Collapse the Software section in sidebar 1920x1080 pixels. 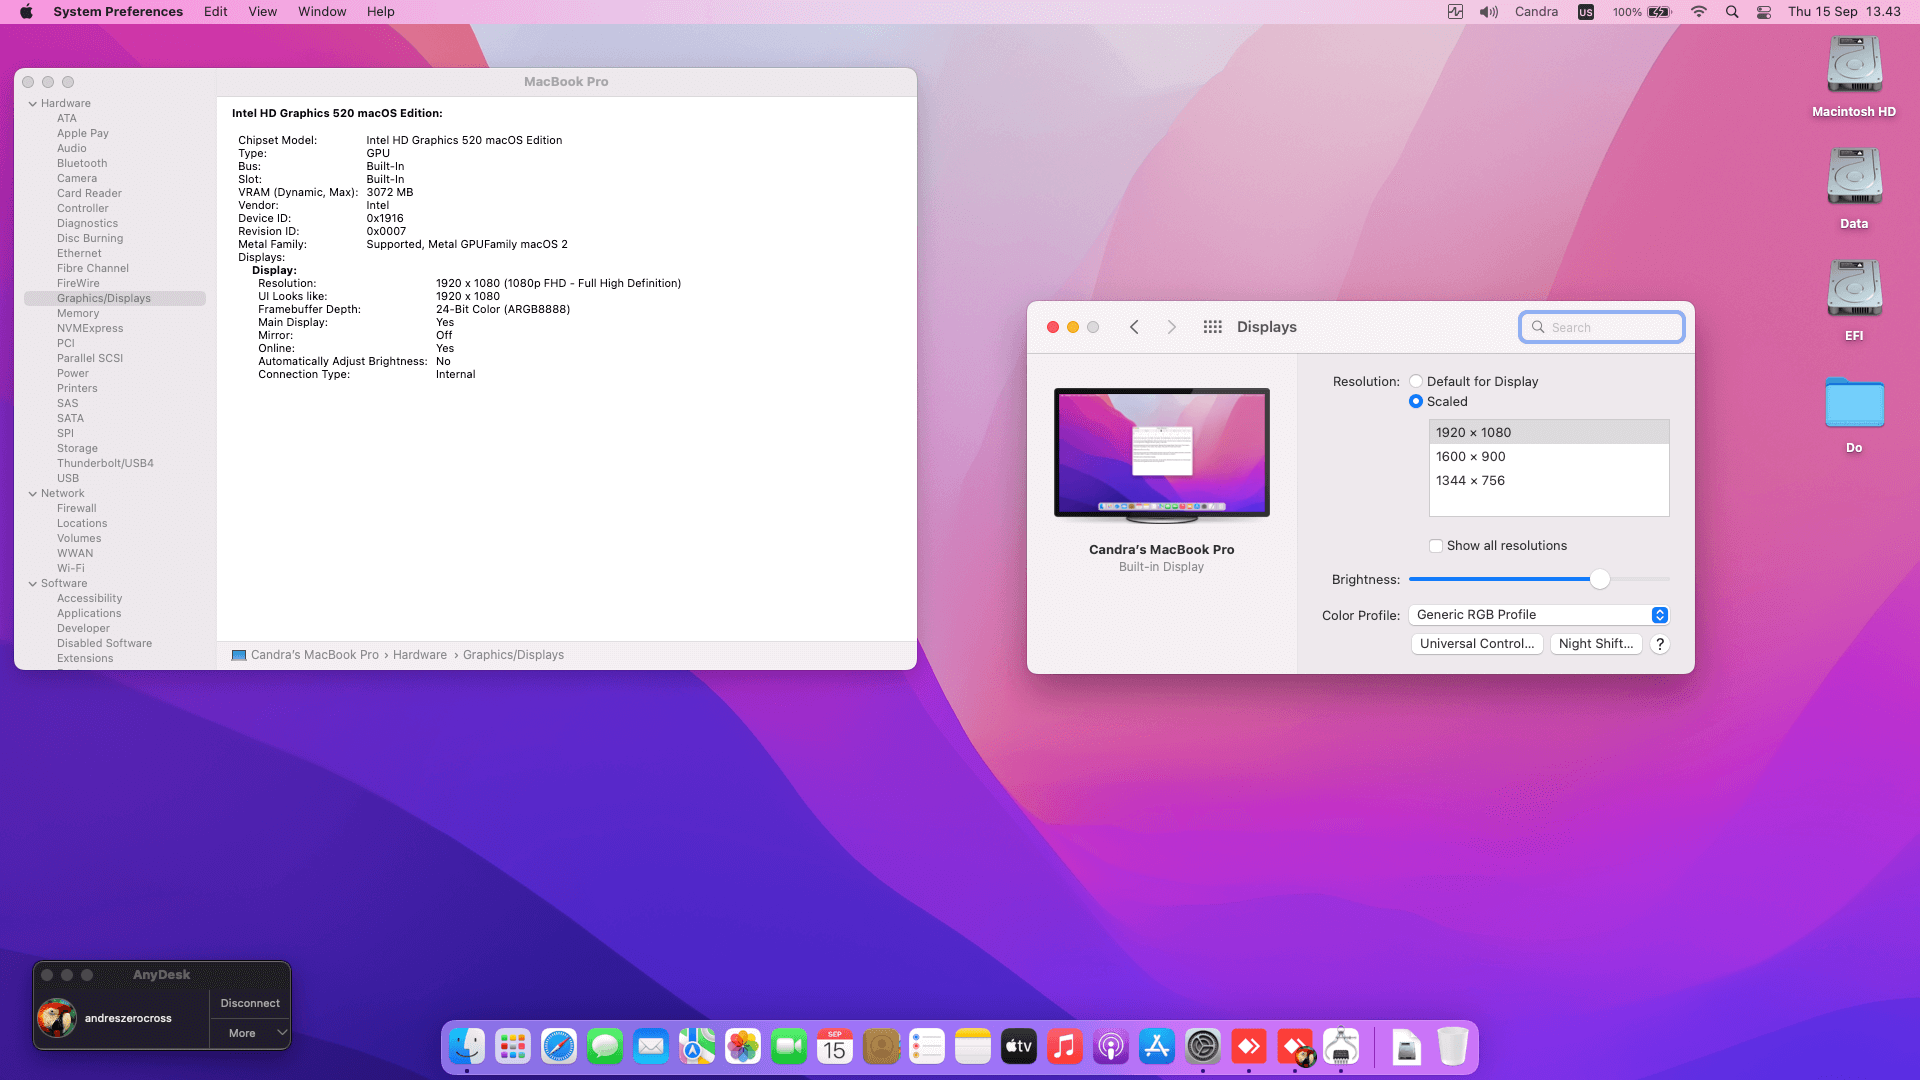click(33, 584)
